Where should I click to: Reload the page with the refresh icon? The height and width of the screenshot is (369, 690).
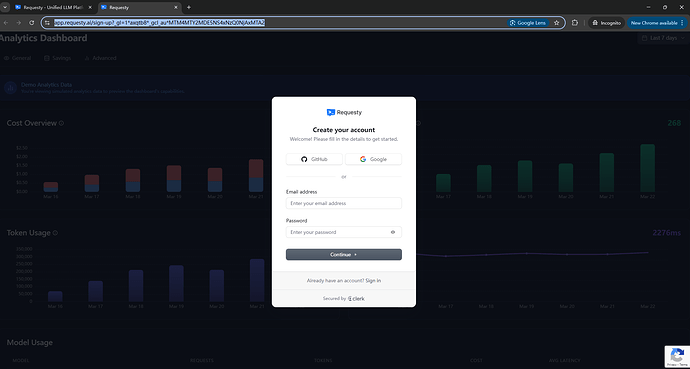pos(32,23)
